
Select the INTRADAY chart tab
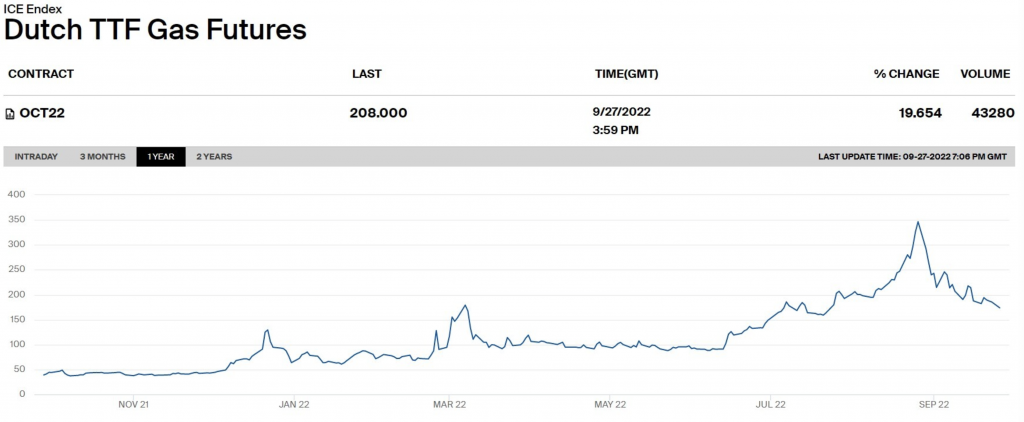(x=36, y=157)
